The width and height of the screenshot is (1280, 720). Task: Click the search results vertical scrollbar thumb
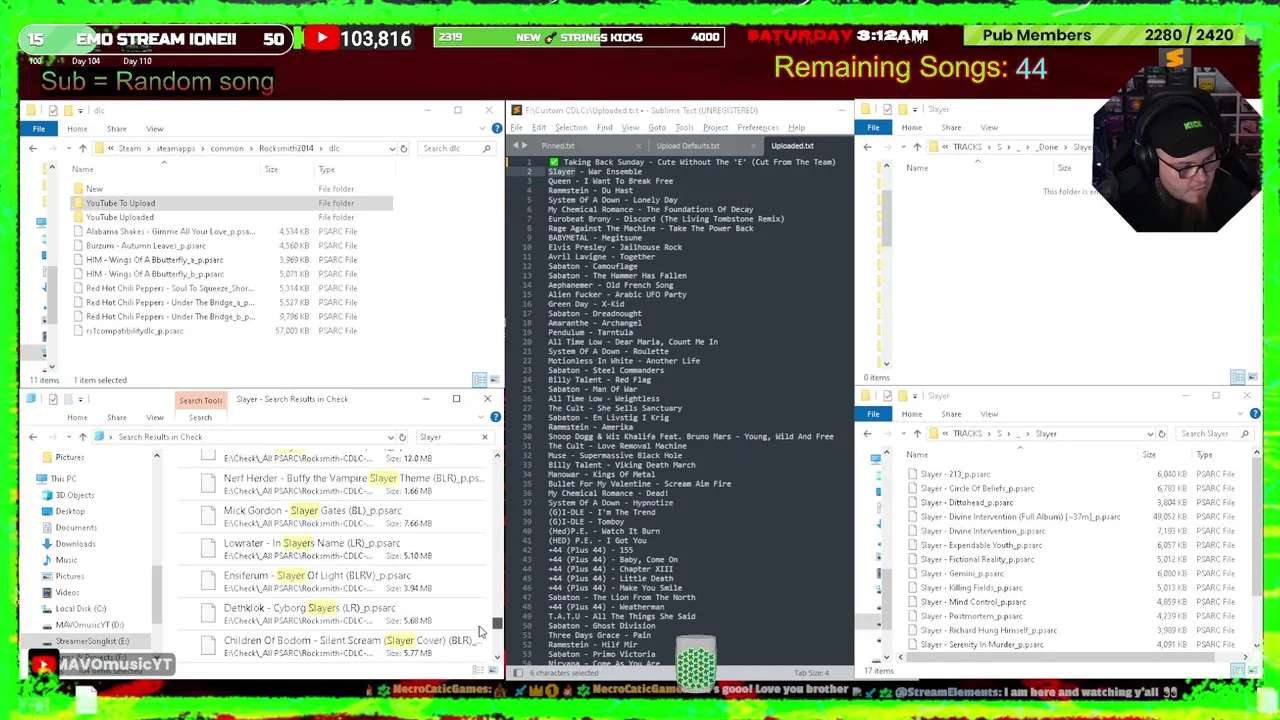(497, 624)
